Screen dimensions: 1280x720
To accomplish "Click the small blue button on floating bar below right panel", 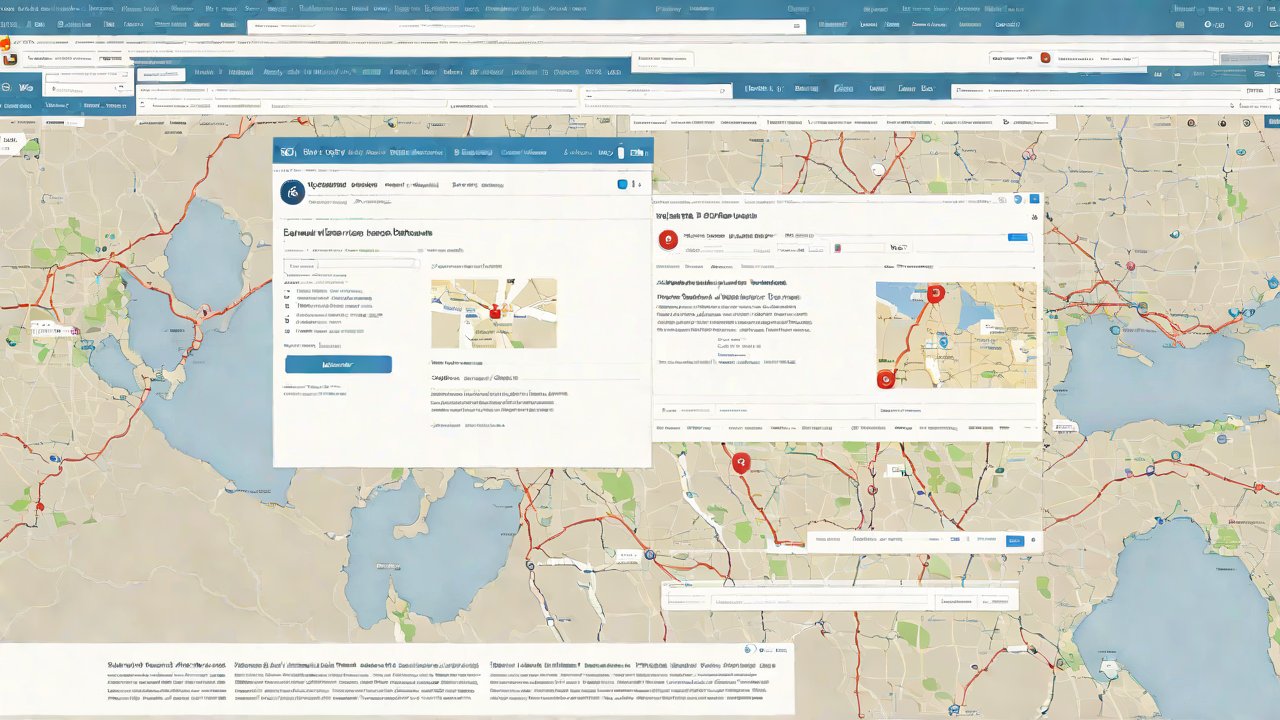I will pyautogui.click(x=1014, y=540).
